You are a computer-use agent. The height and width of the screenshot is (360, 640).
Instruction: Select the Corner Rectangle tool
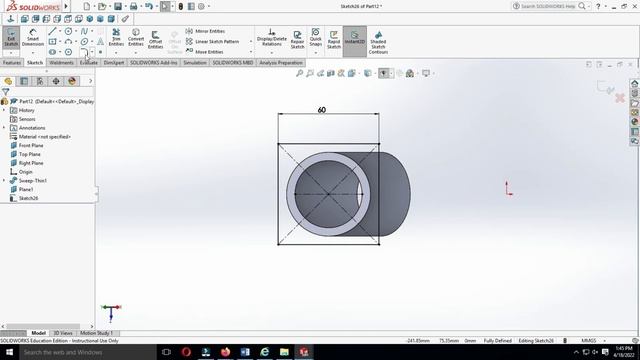click(x=52, y=42)
